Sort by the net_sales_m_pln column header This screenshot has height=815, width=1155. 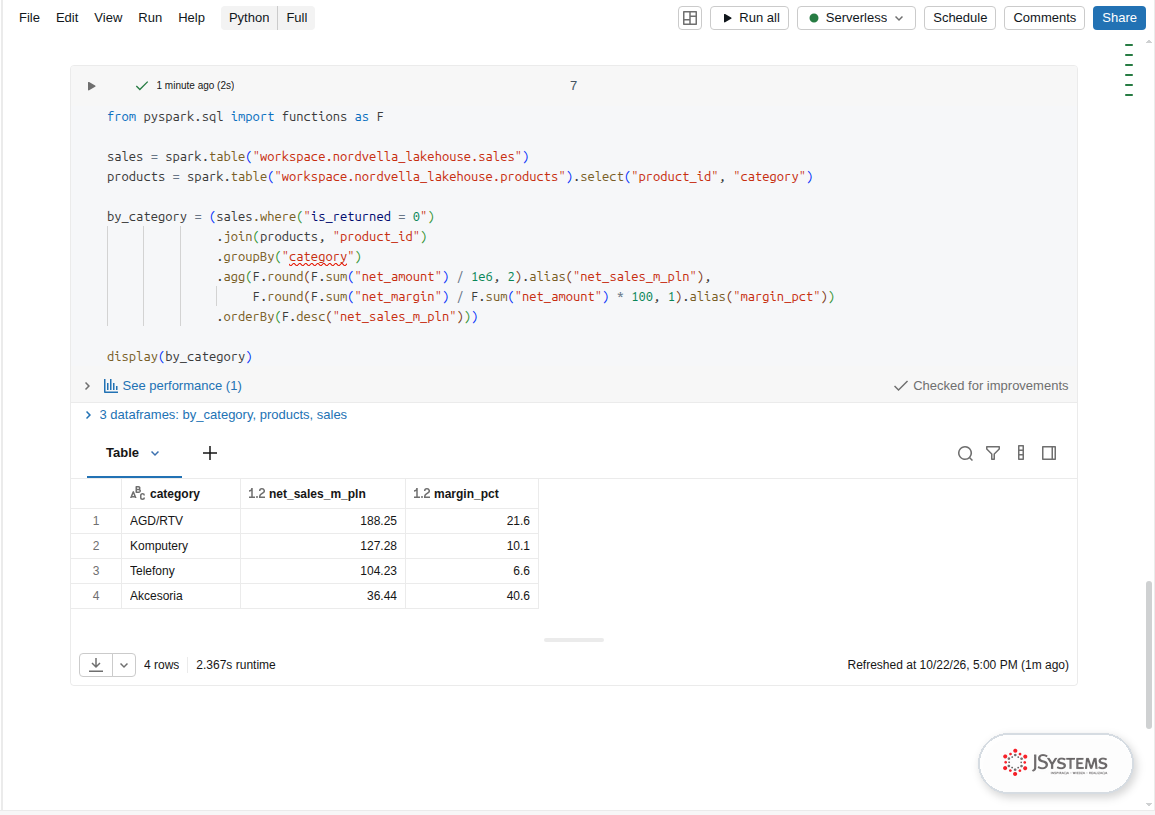[323, 494]
